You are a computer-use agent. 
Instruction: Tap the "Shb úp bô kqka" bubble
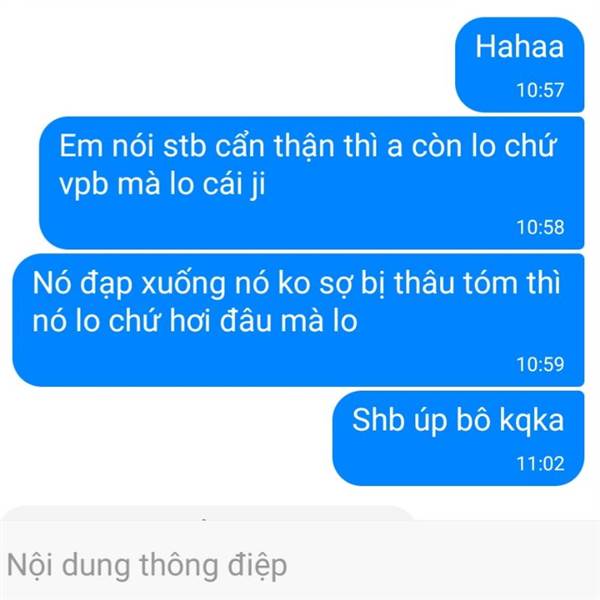[x=458, y=438]
